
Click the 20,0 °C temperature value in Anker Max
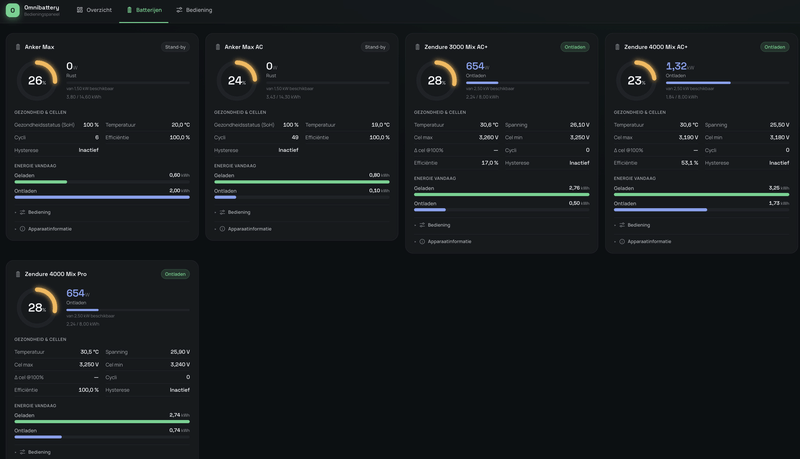pyautogui.click(x=181, y=125)
